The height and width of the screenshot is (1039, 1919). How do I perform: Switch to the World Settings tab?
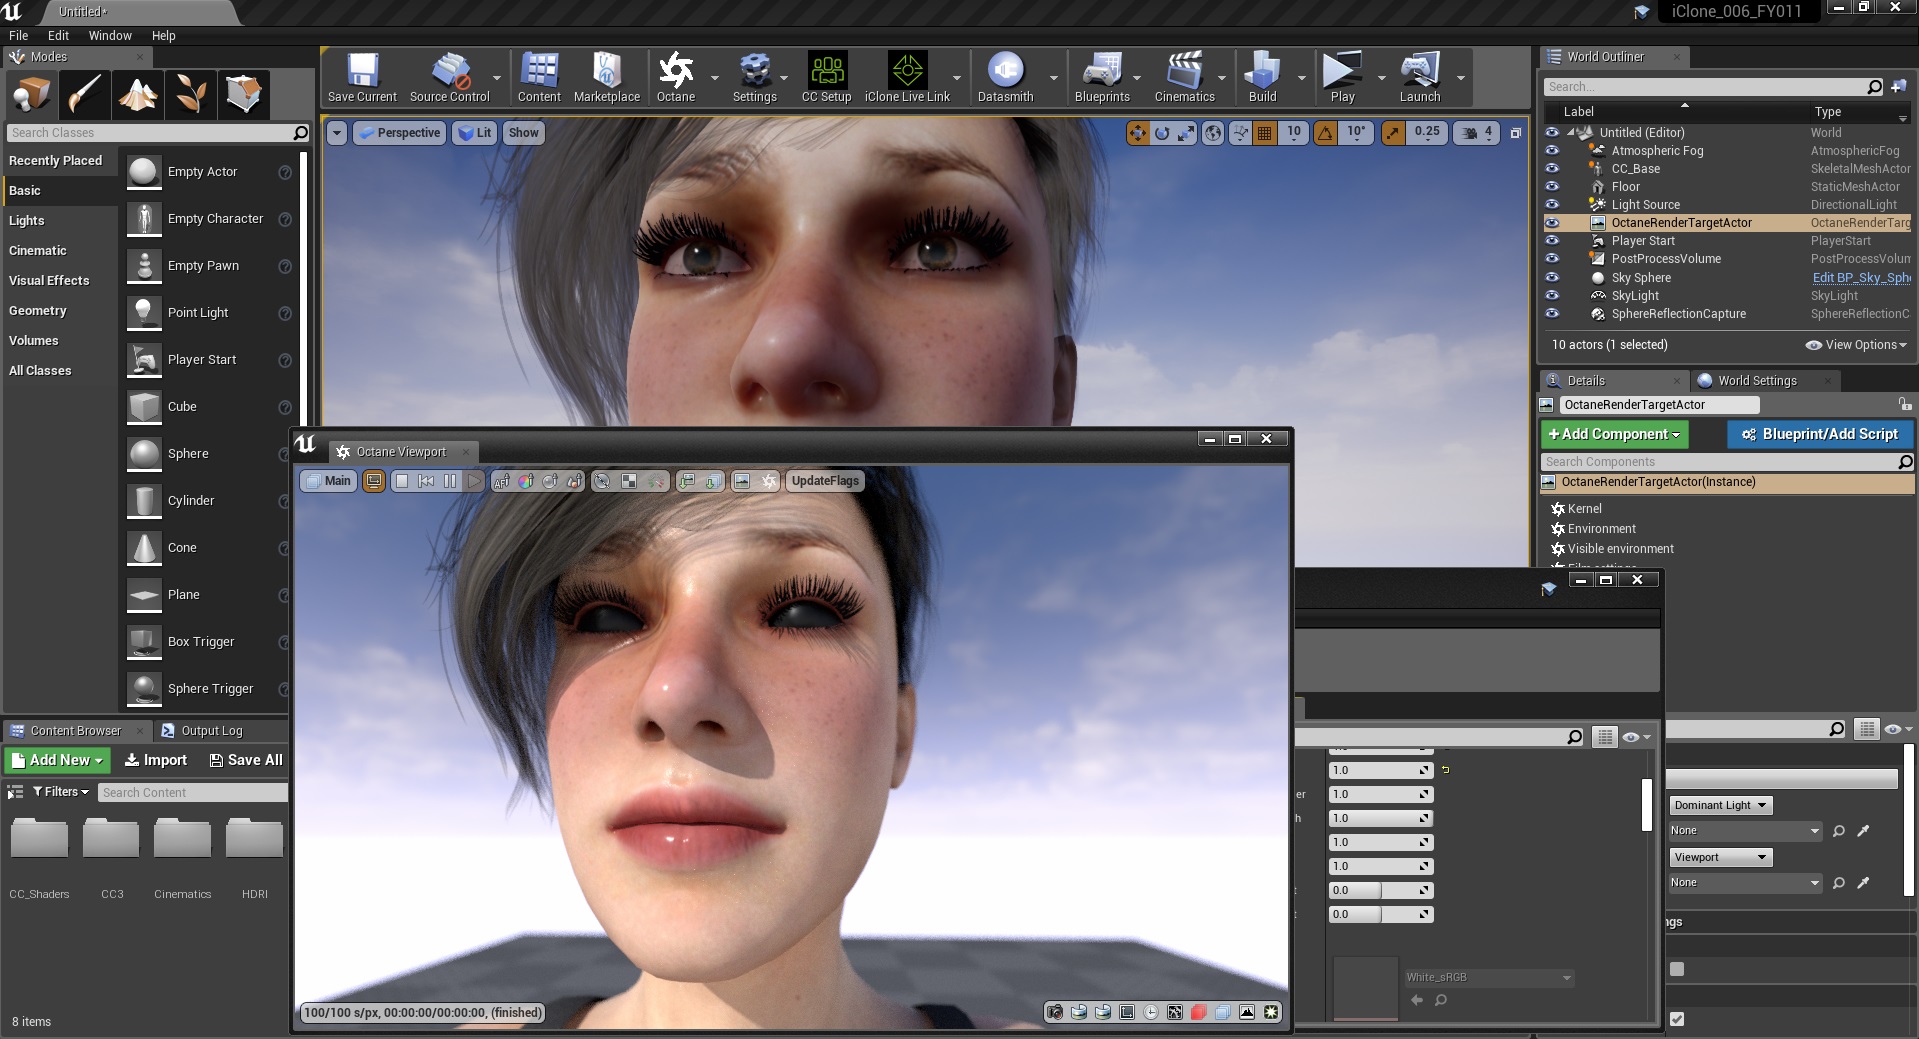coord(1757,381)
